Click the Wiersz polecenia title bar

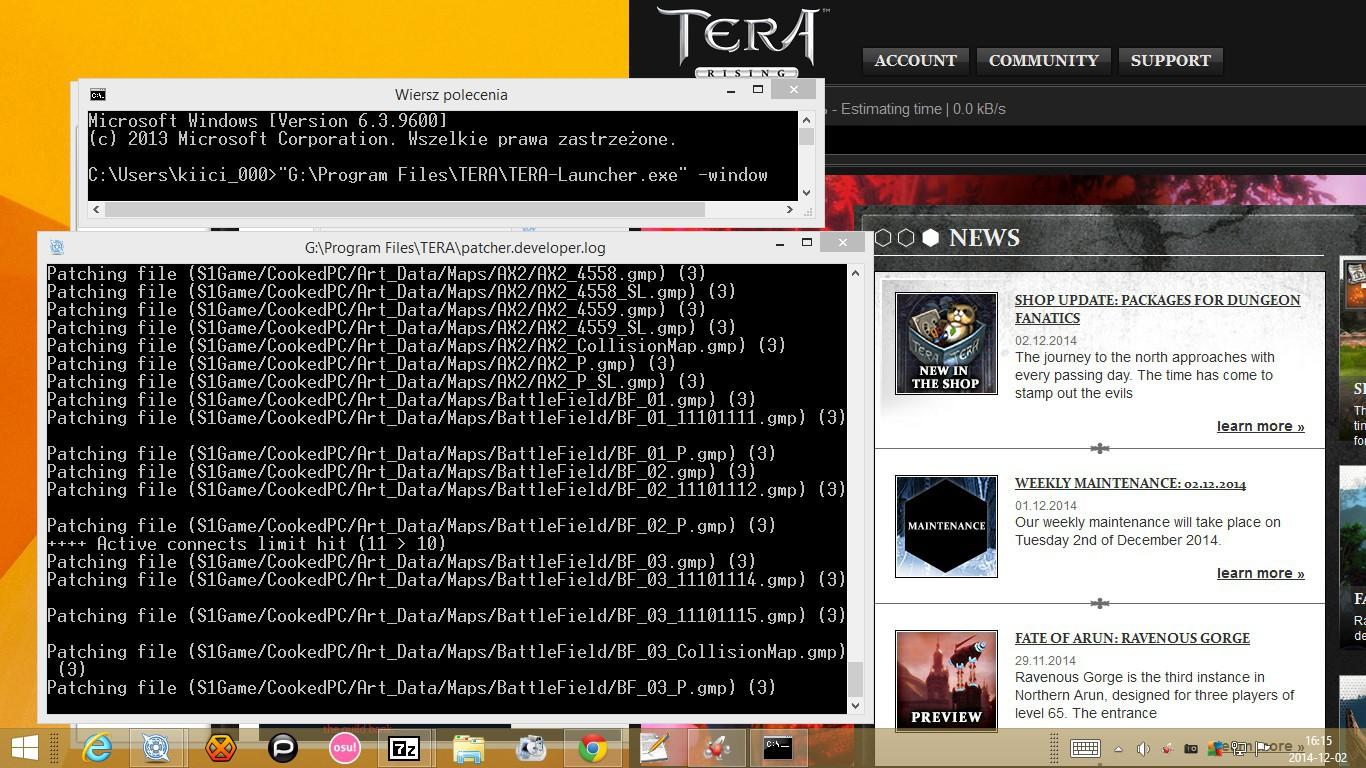[x=450, y=94]
